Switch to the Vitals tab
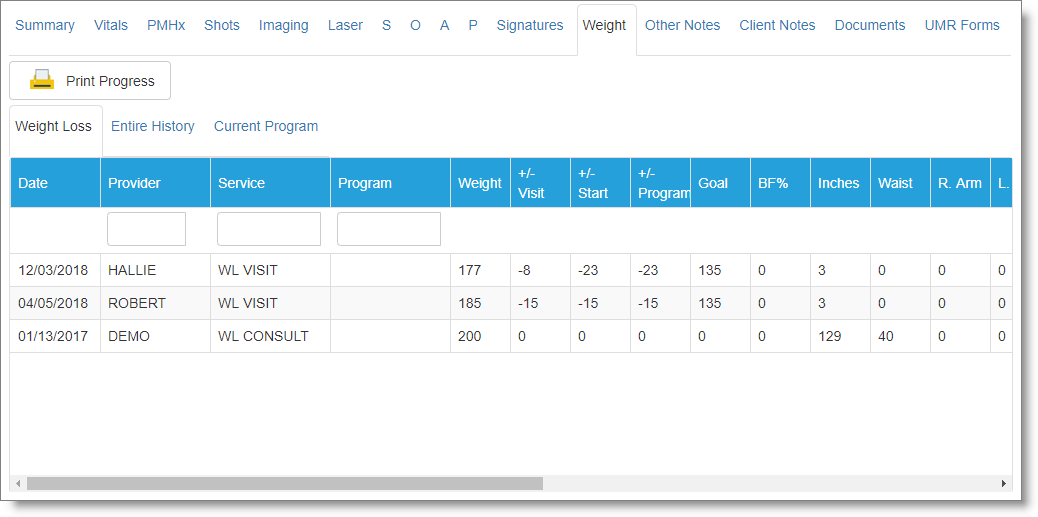1038x517 pixels. (111, 25)
